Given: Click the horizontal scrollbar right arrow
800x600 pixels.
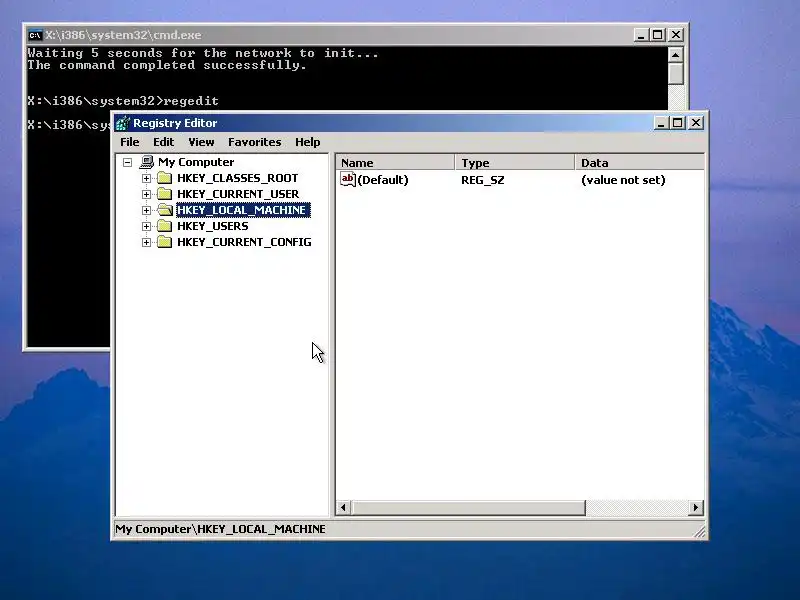Looking at the screenshot, I should point(696,508).
